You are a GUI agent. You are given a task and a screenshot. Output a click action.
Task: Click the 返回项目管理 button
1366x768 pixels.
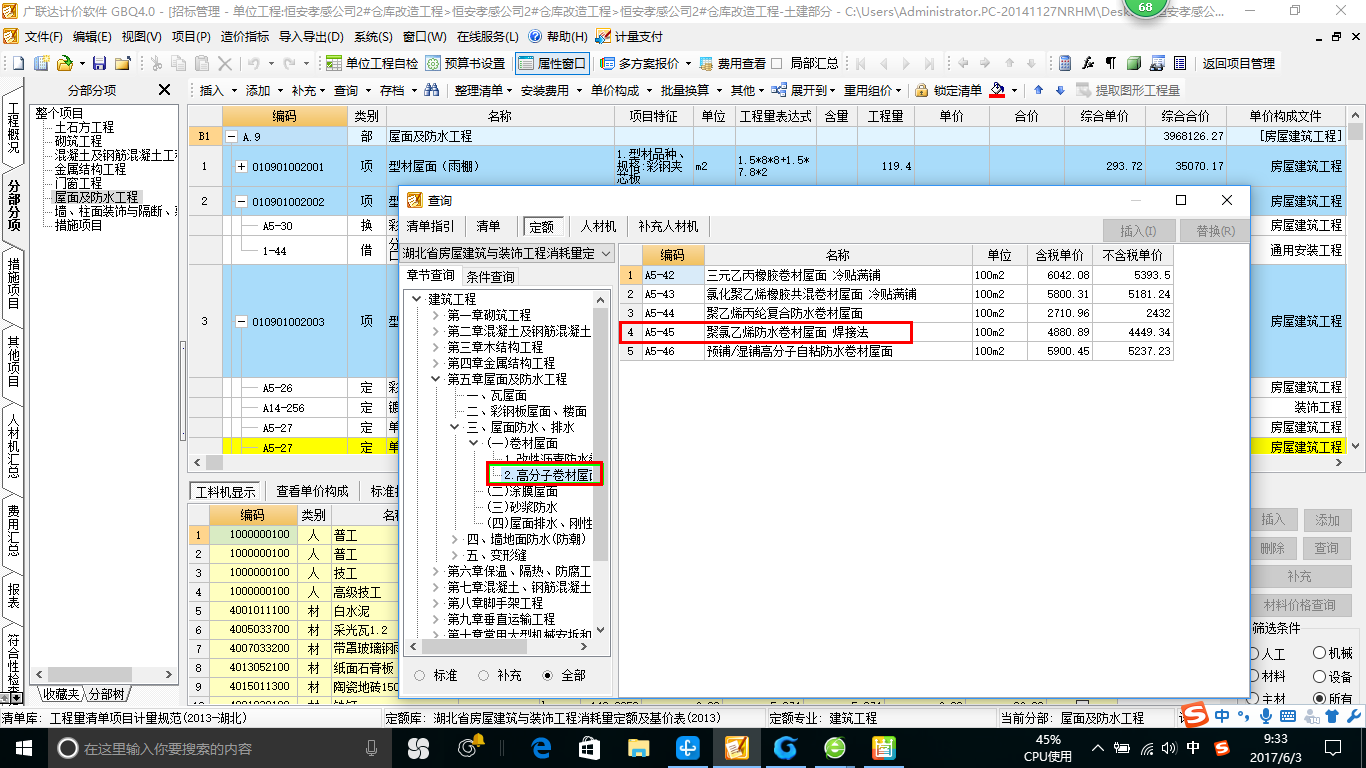[1238, 63]
